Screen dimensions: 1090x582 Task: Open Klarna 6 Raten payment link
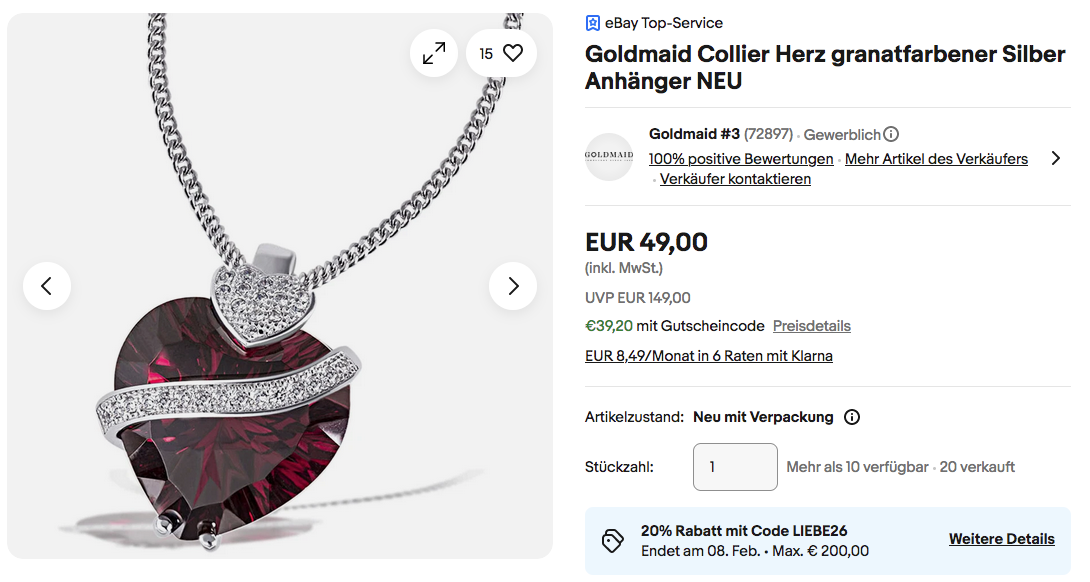pos(708,356)
